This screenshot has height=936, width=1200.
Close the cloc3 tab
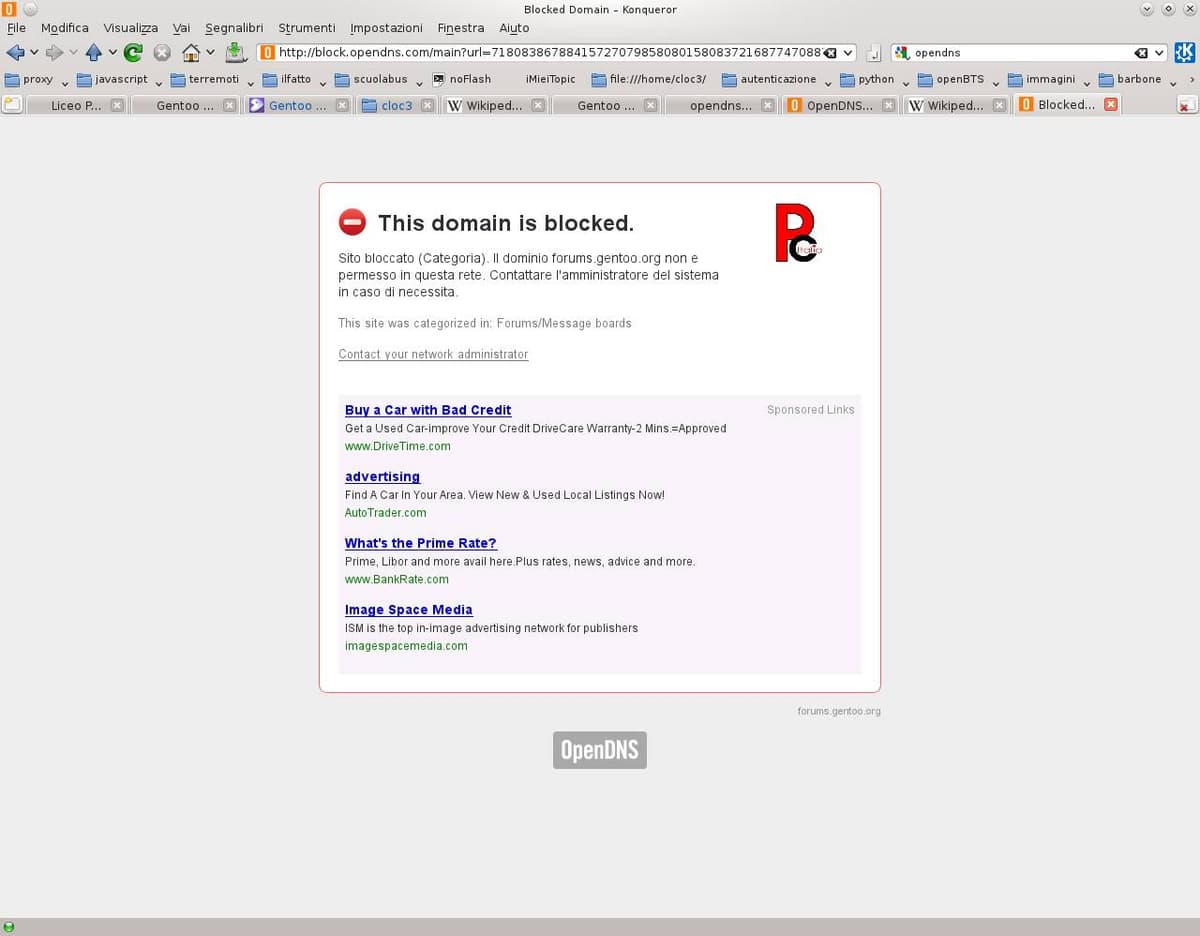pos(427,105)
